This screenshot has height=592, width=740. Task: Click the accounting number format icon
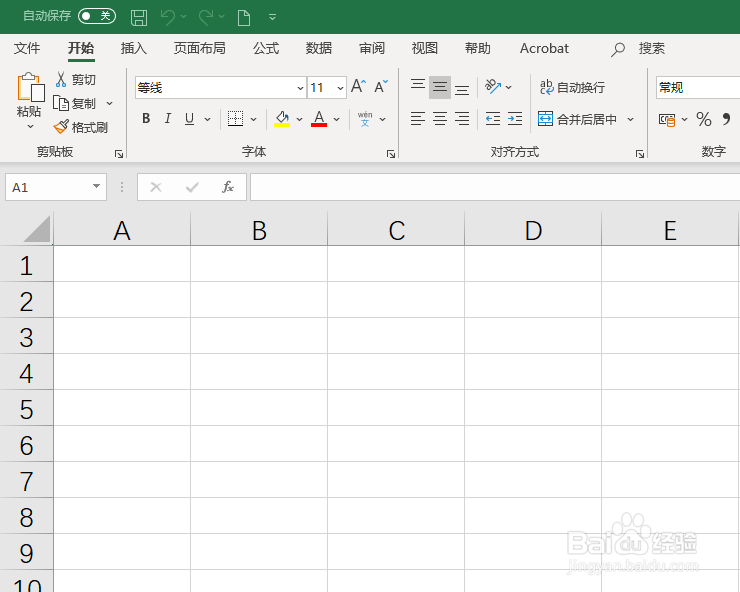click(667, 120)
